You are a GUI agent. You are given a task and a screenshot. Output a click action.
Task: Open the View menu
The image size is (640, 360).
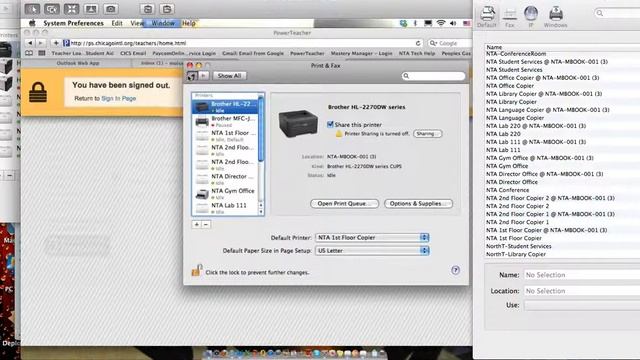pos(137,23)
